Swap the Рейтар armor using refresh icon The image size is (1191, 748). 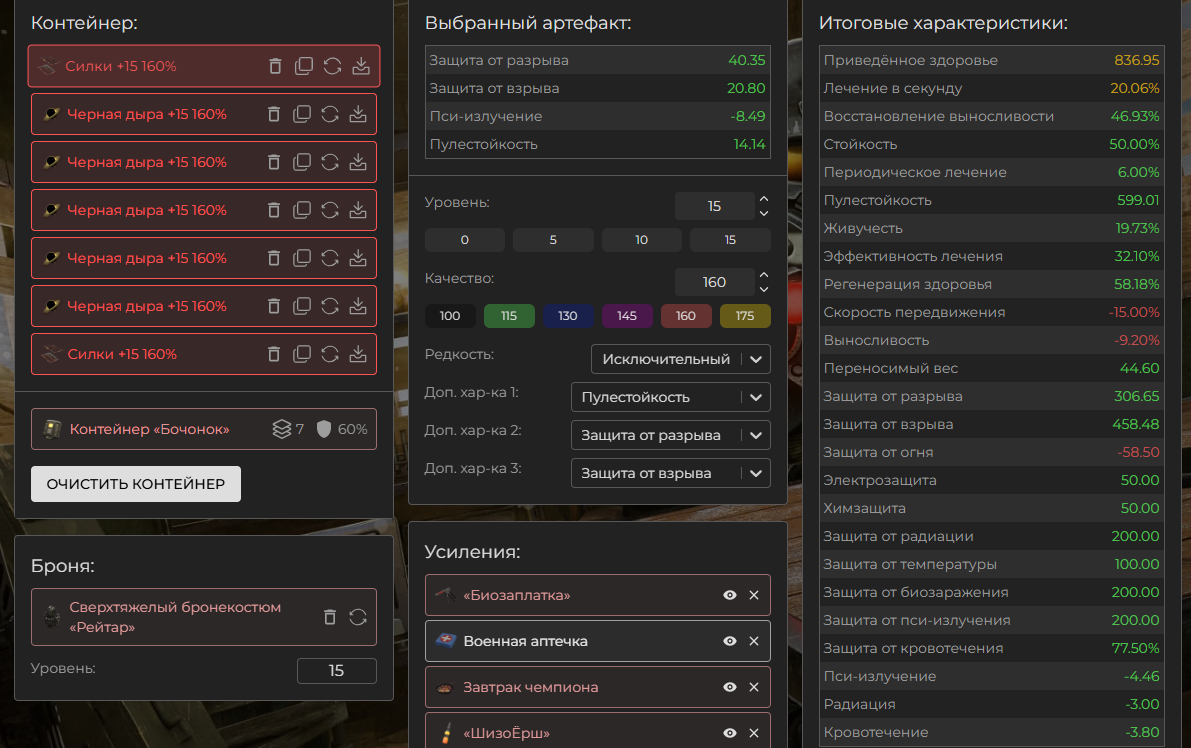[358, 617]
